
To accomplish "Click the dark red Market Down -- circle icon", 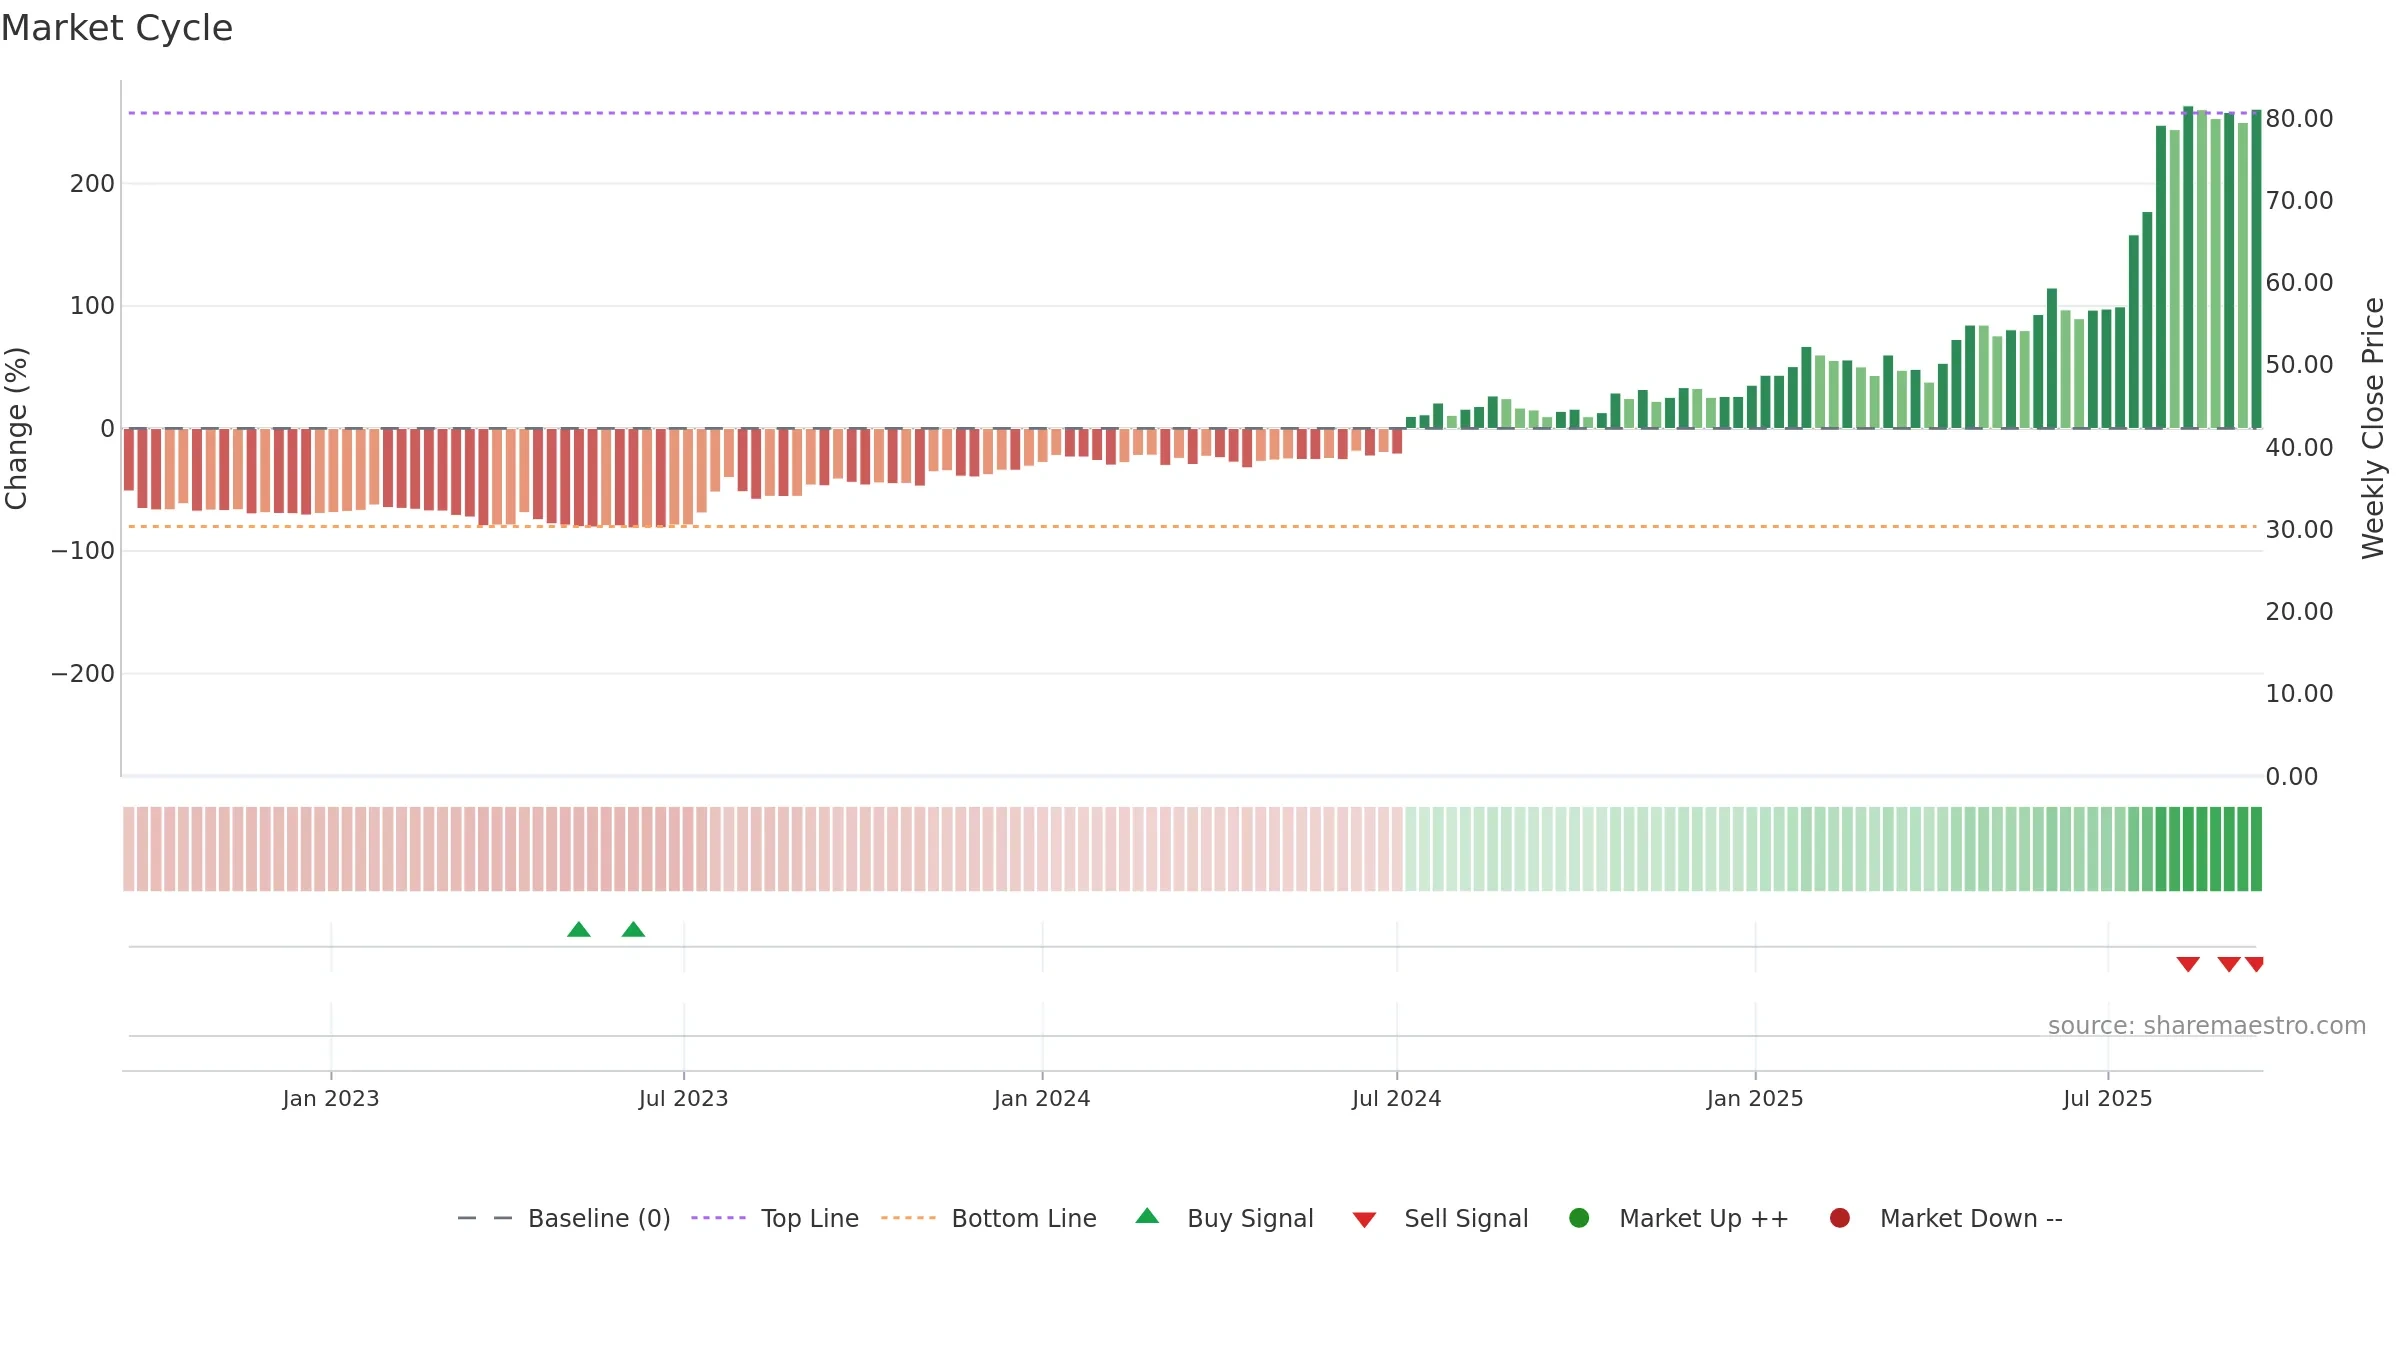I will click(1839, 1218).
